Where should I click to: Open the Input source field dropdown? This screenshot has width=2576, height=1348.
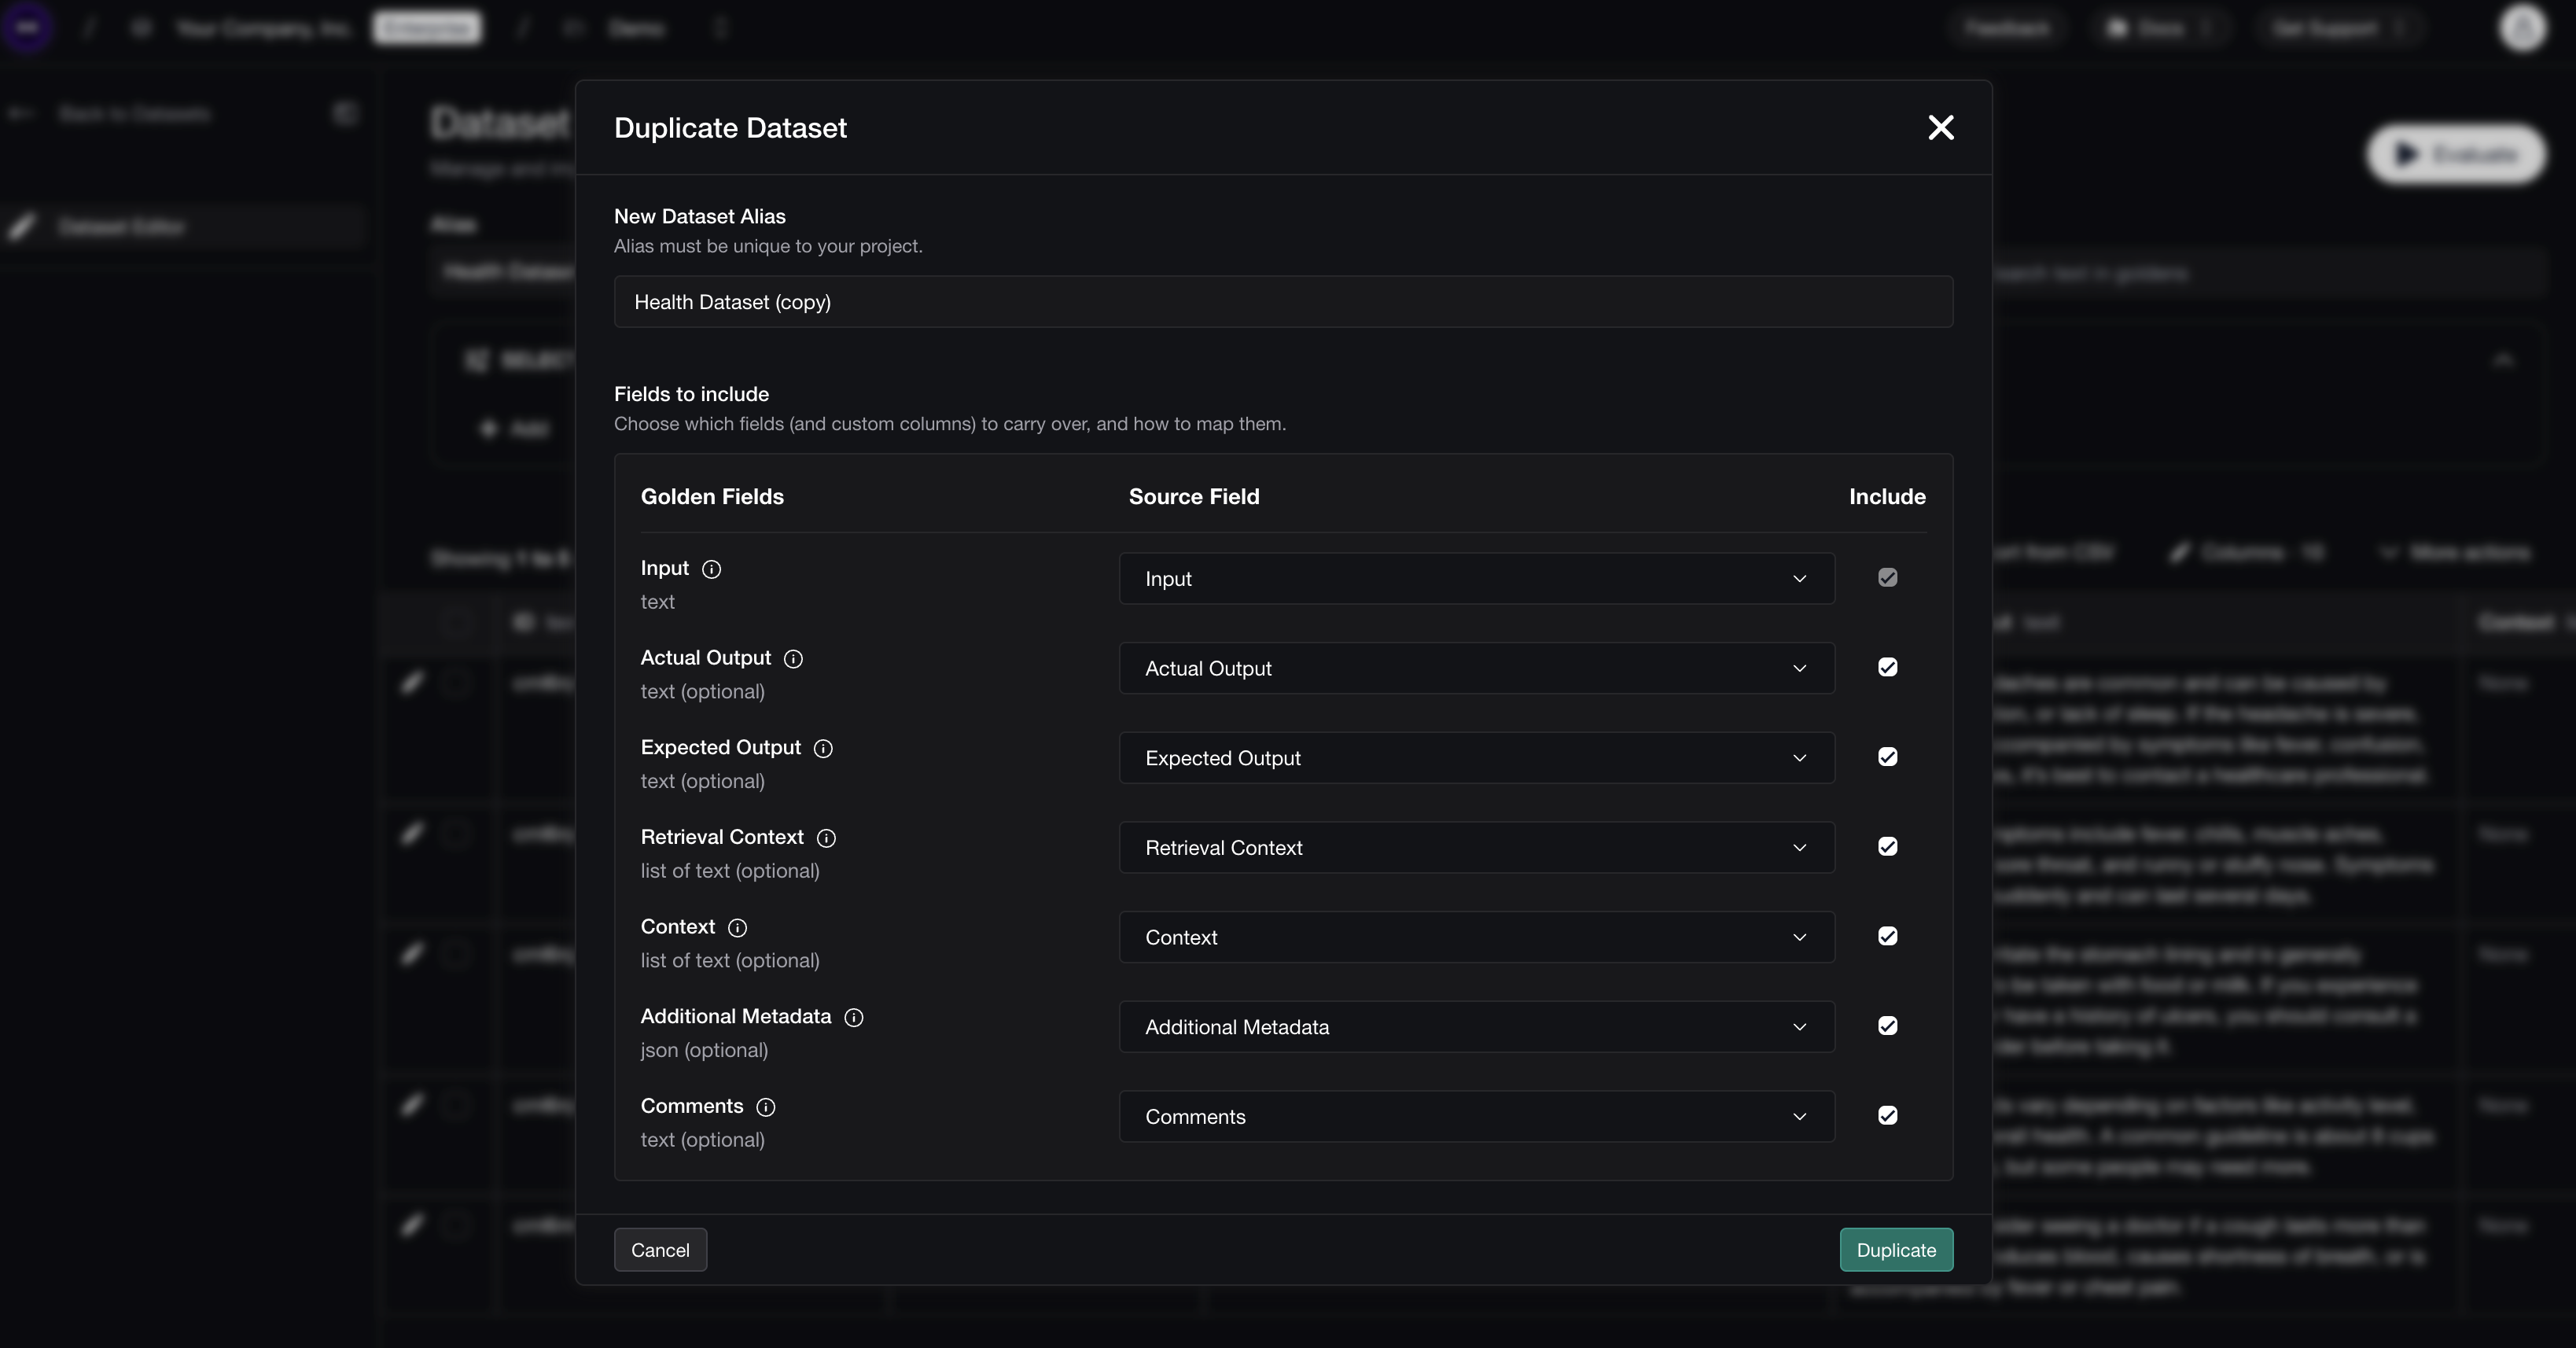click(1476, 579)
